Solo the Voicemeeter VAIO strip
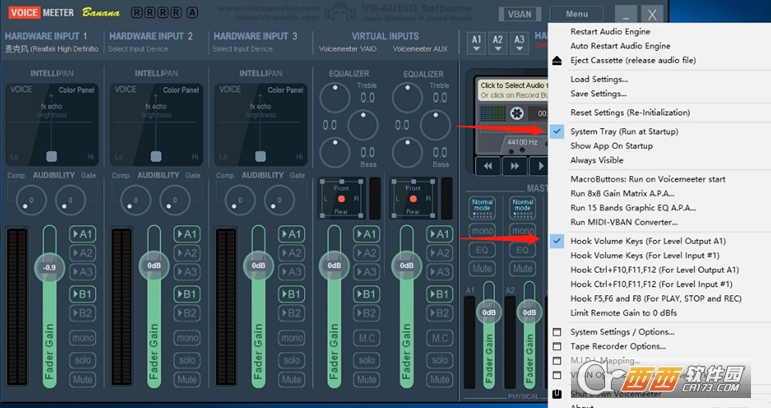Image resolution: width=771 pixels, height=408 pixels. coord(366,360)
